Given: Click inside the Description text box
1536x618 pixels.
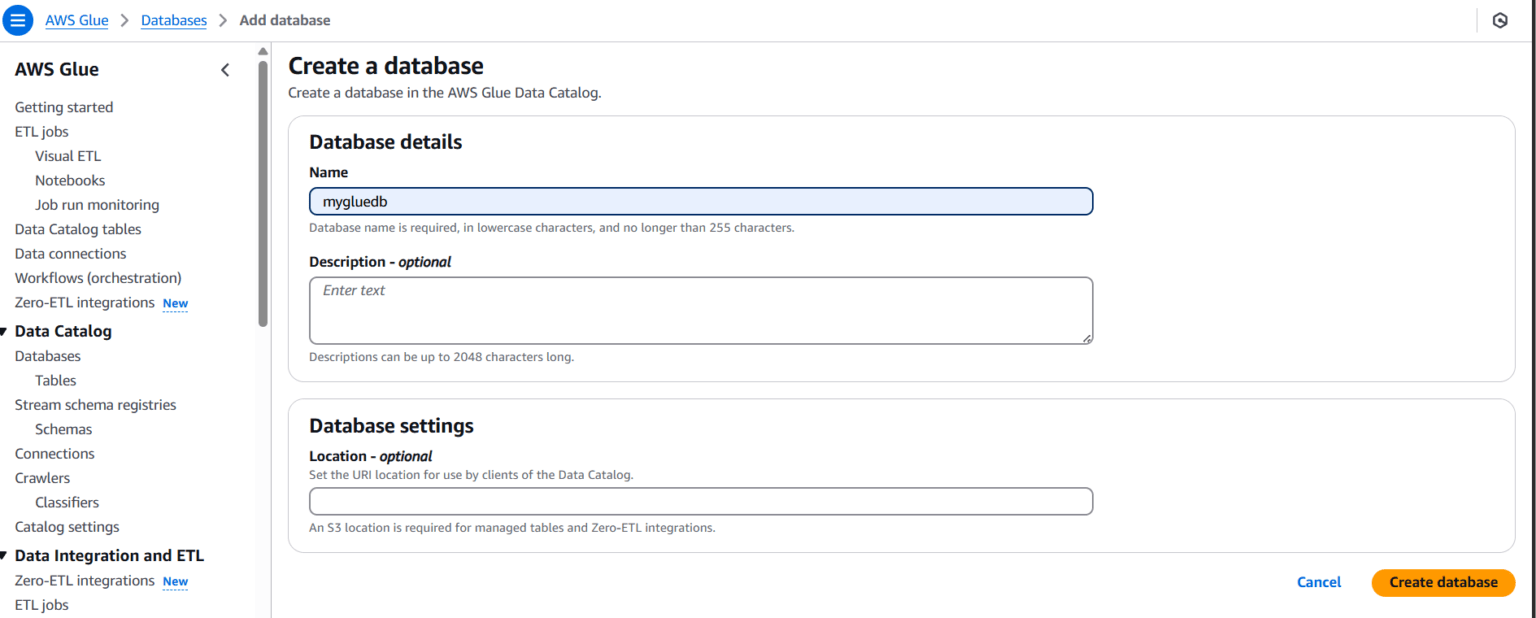Looking at the screenshot, I should (x=700, y=310).
